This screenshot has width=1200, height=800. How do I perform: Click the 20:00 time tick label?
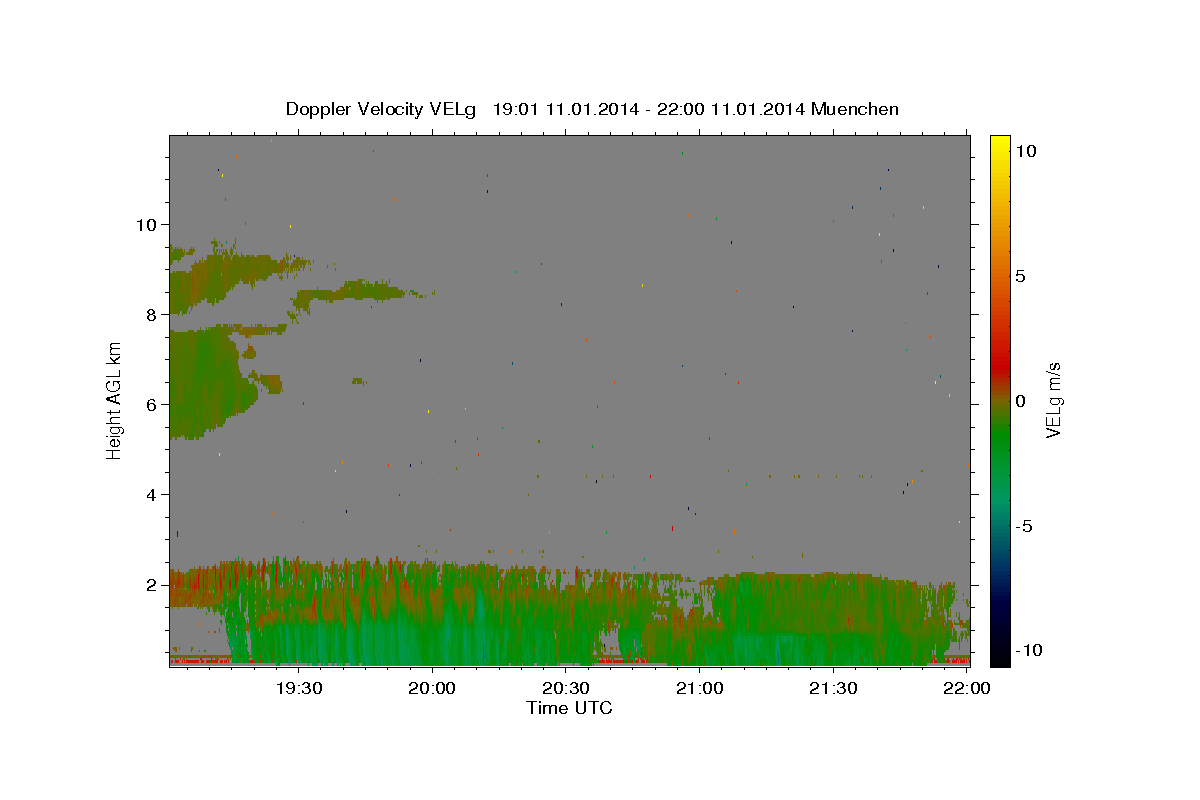pyautogui.click(x=433, y=688)
